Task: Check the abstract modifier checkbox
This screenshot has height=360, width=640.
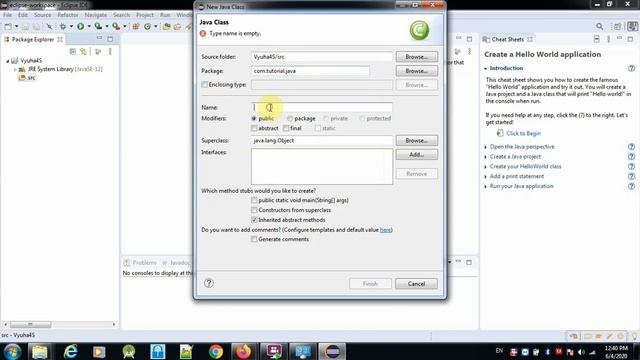Action: point(254,128)
